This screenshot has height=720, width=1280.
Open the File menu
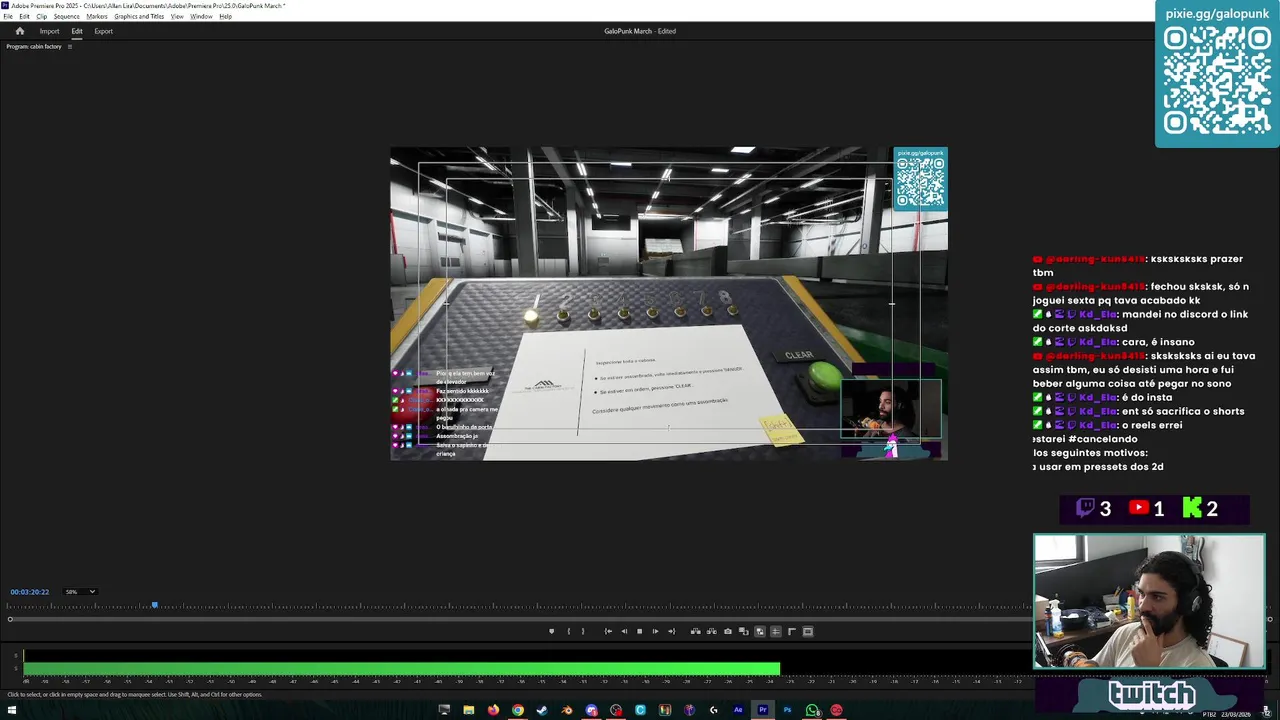8,17
